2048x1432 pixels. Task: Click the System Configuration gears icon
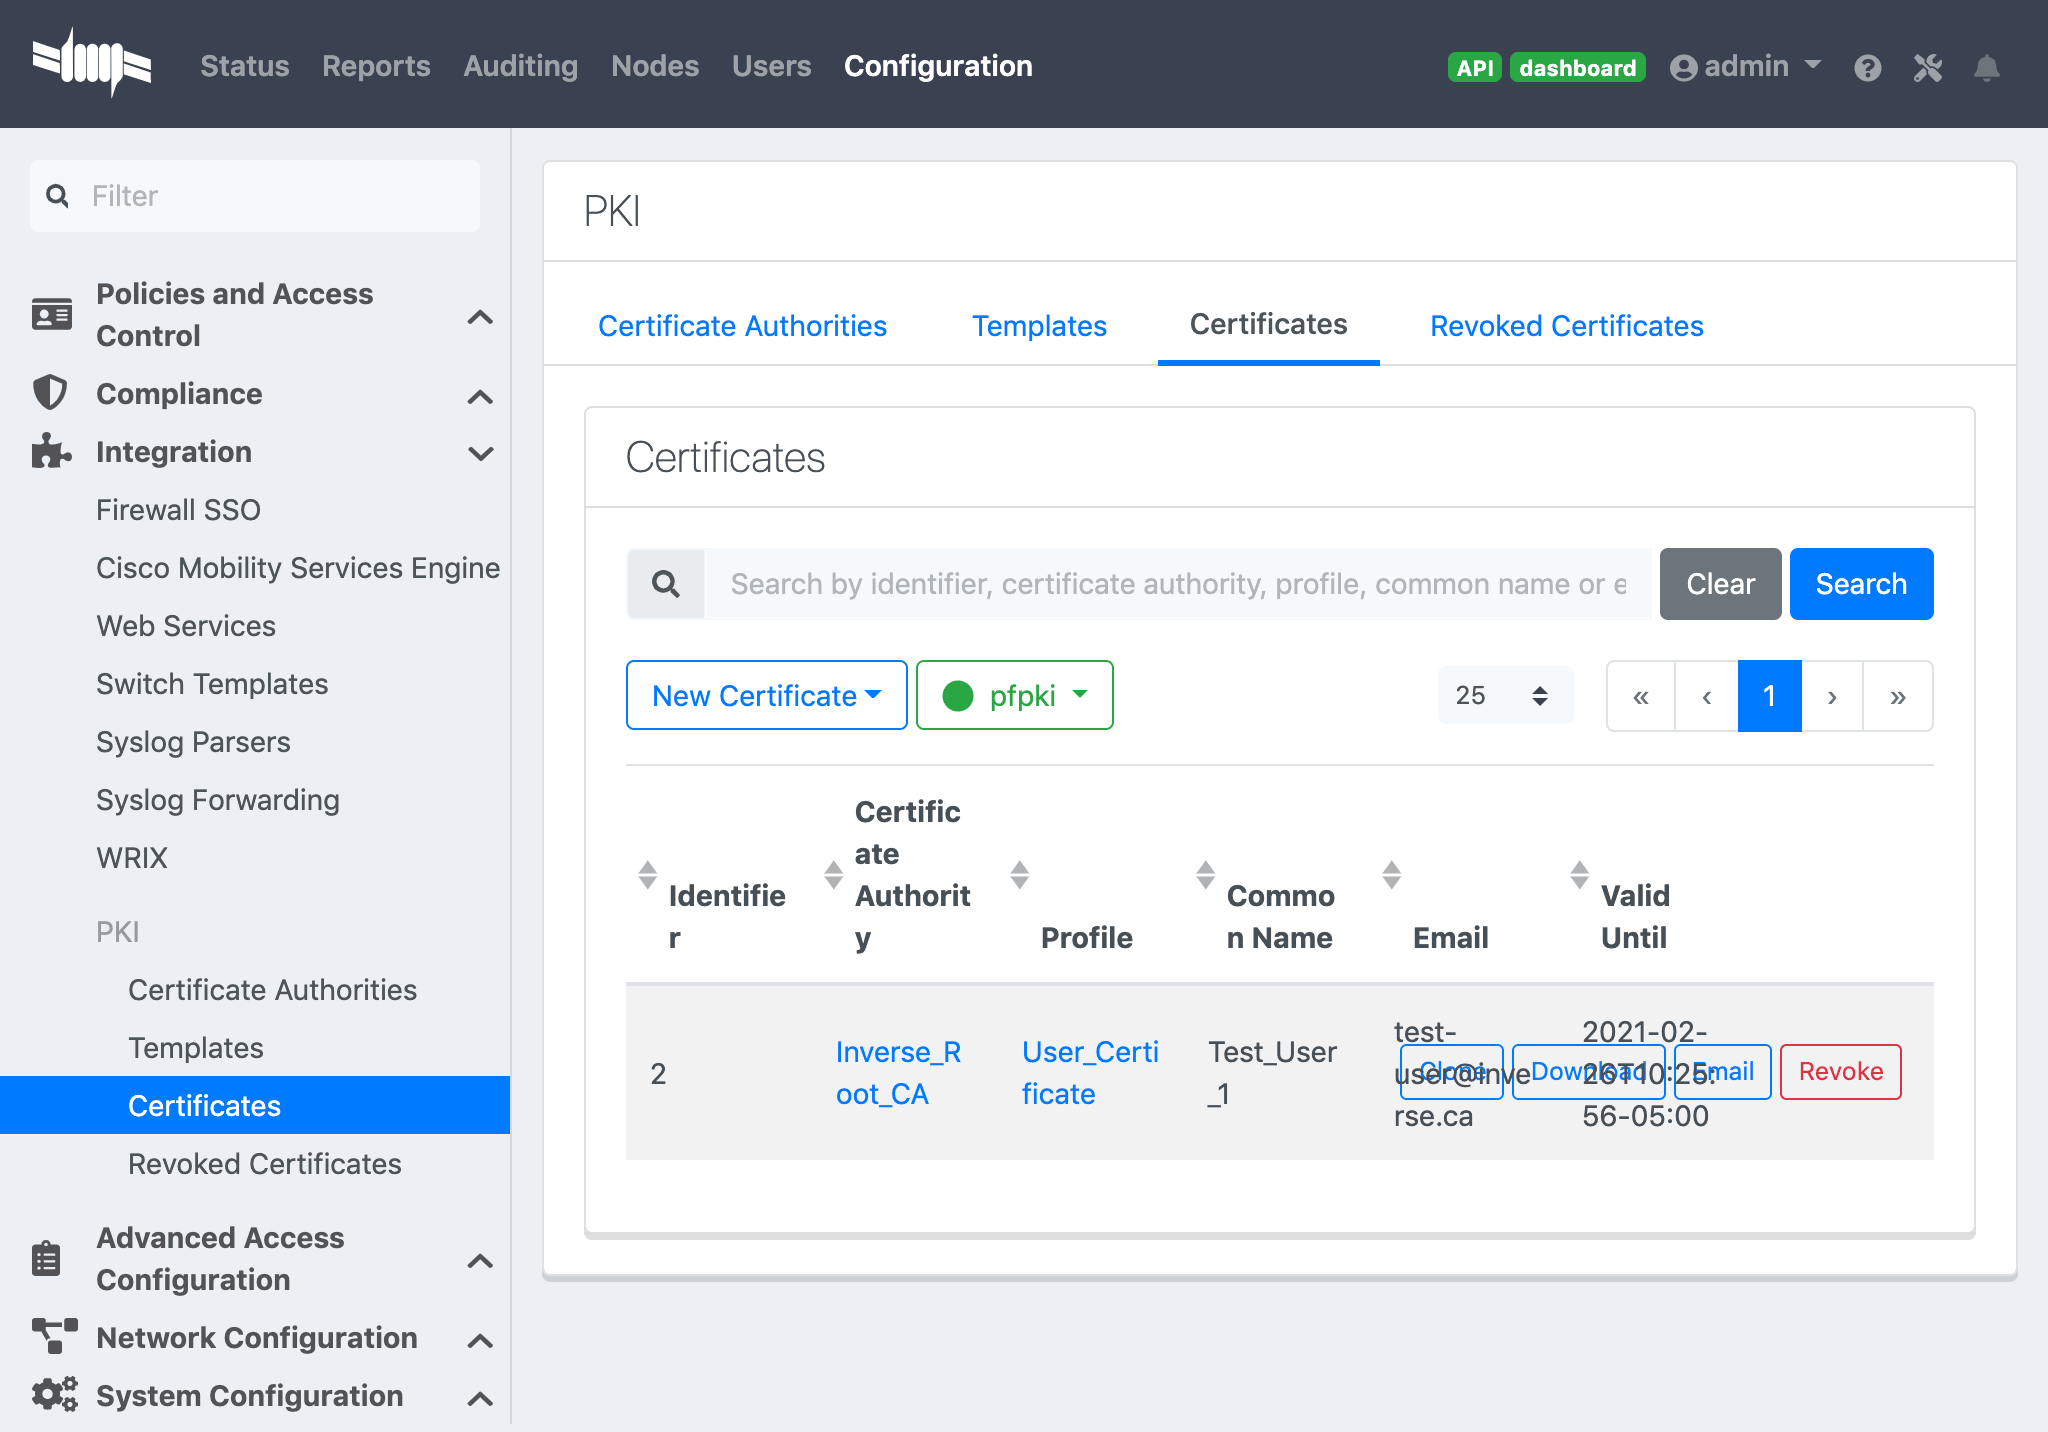[54, 1396]
